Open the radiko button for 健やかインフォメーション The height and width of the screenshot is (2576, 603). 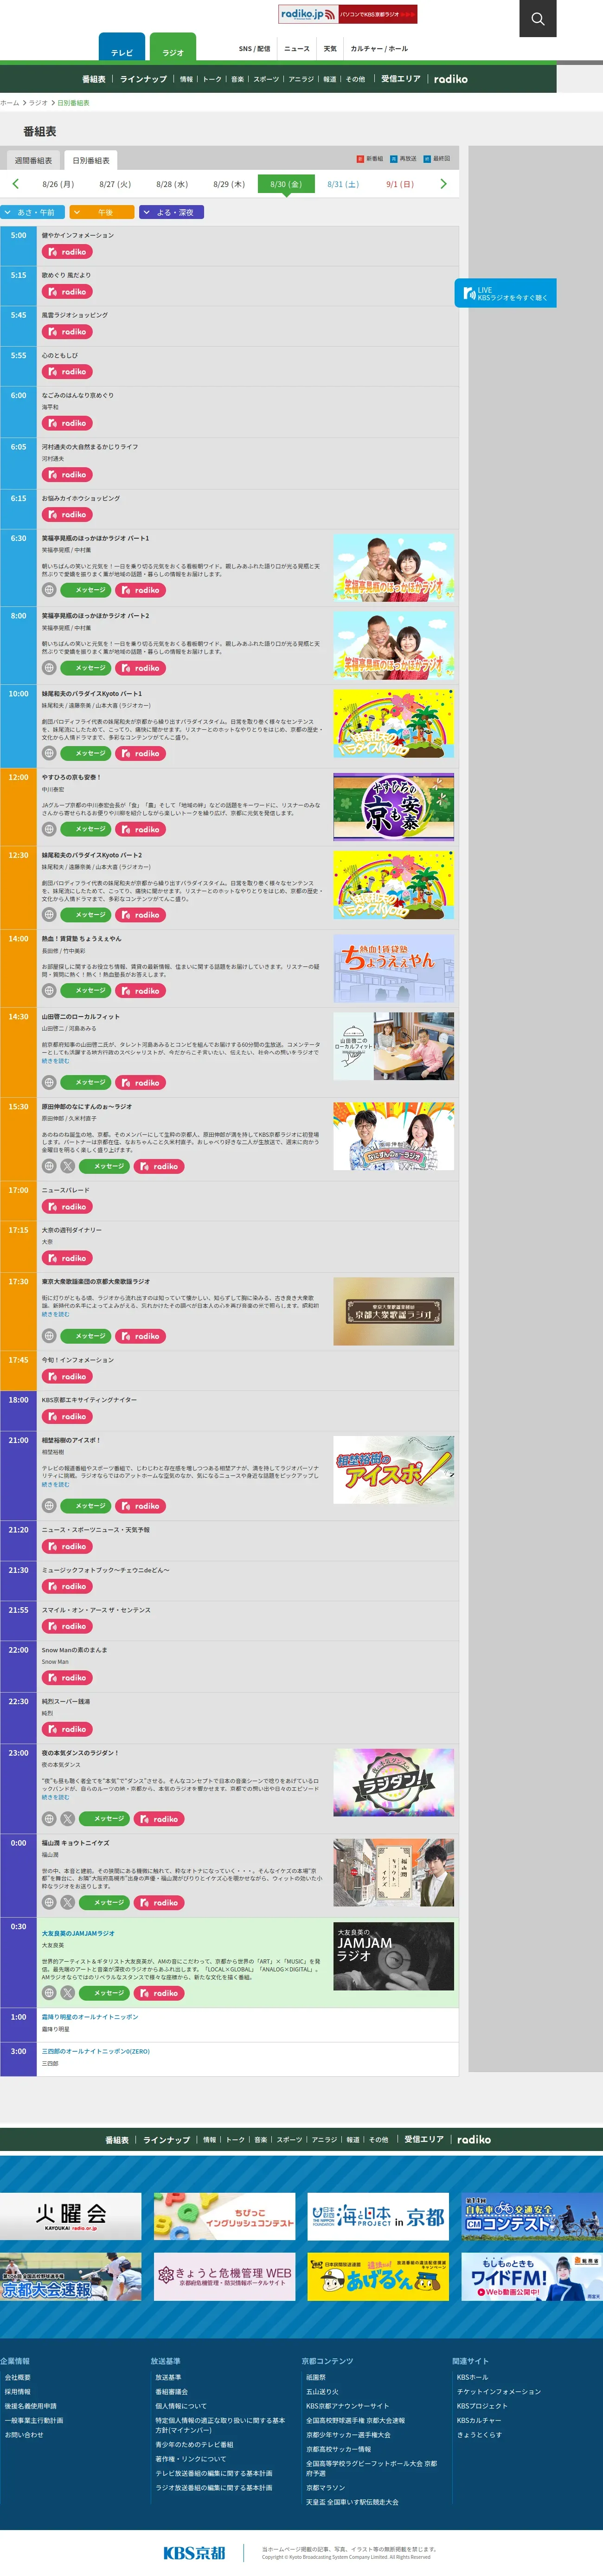pos(67,252)
